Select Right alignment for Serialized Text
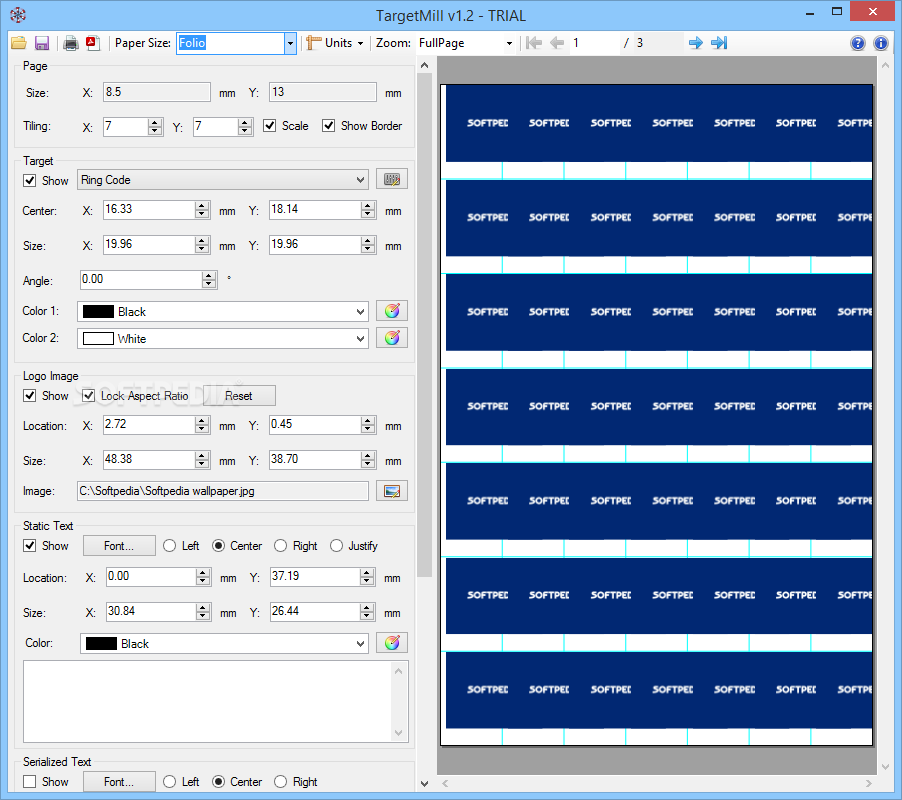902x800 pixels. click(x=280, y=782)
